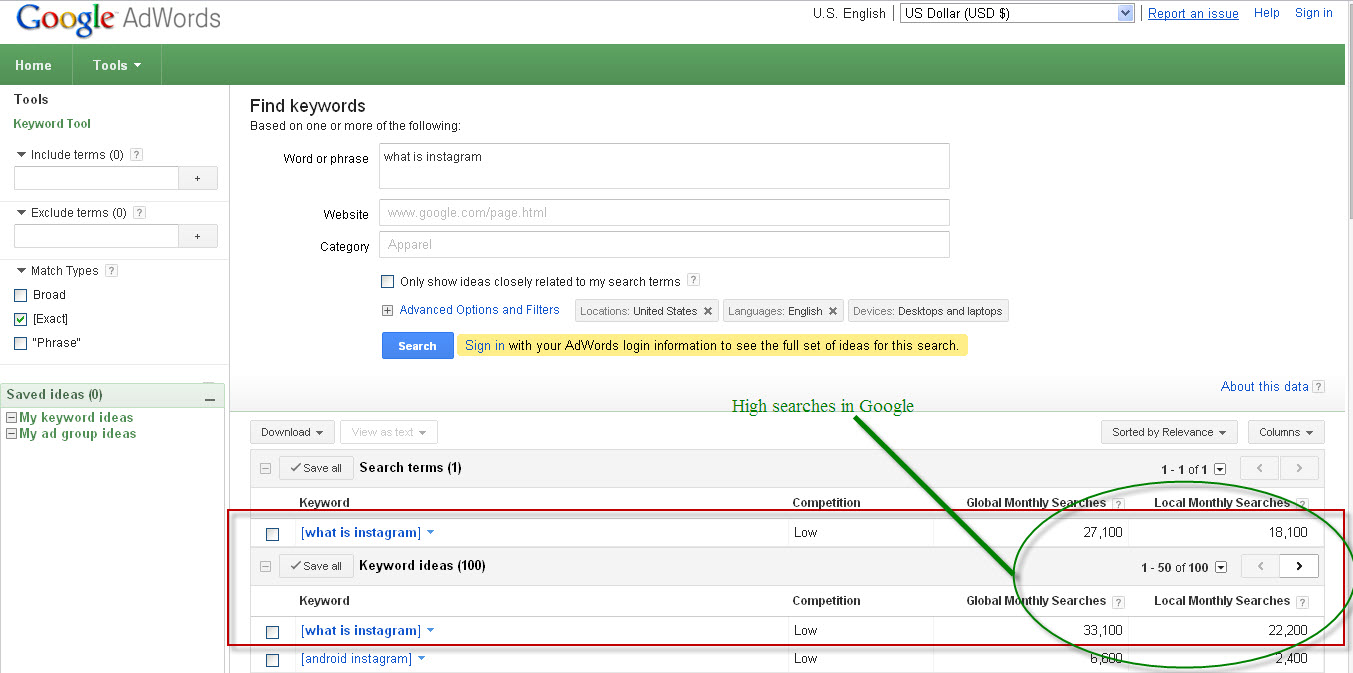This screenshot has height=673, width=1353.
Task: Uncheck the [Exact] match type checkbox
Action: pos(21,319)
